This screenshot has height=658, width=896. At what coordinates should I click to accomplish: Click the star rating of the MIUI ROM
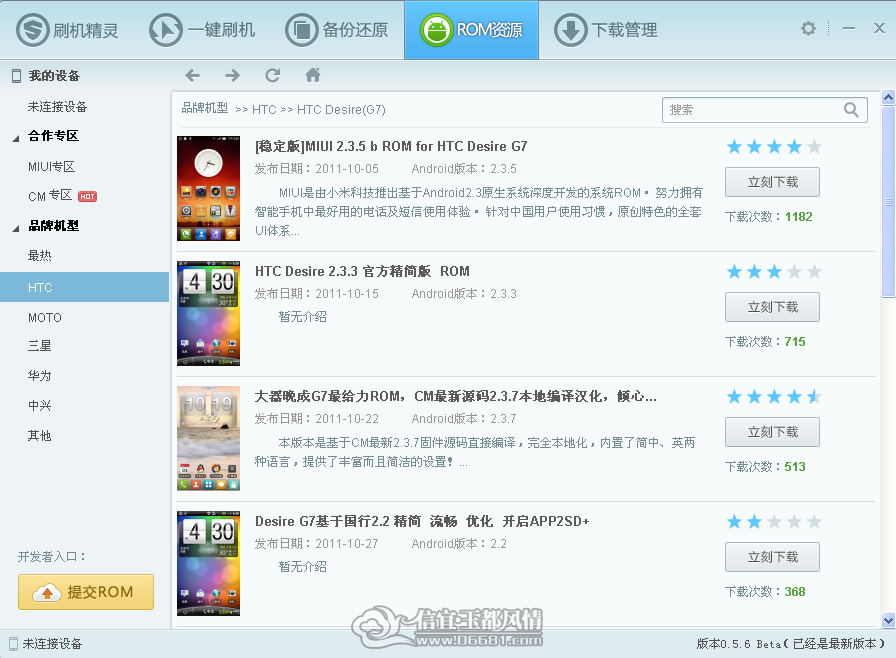(774, 147)
